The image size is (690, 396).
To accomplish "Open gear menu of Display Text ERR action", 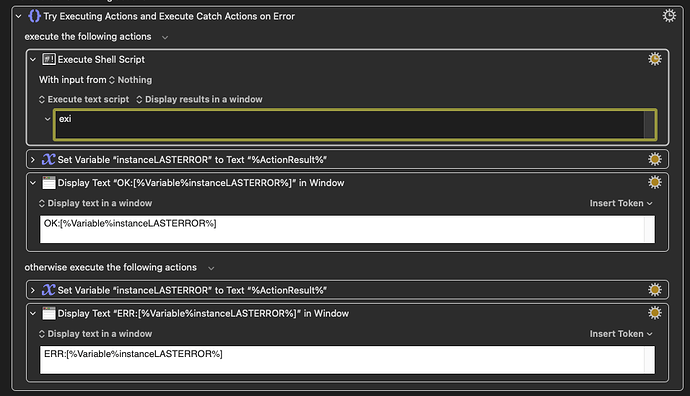I will coord(655,313).
